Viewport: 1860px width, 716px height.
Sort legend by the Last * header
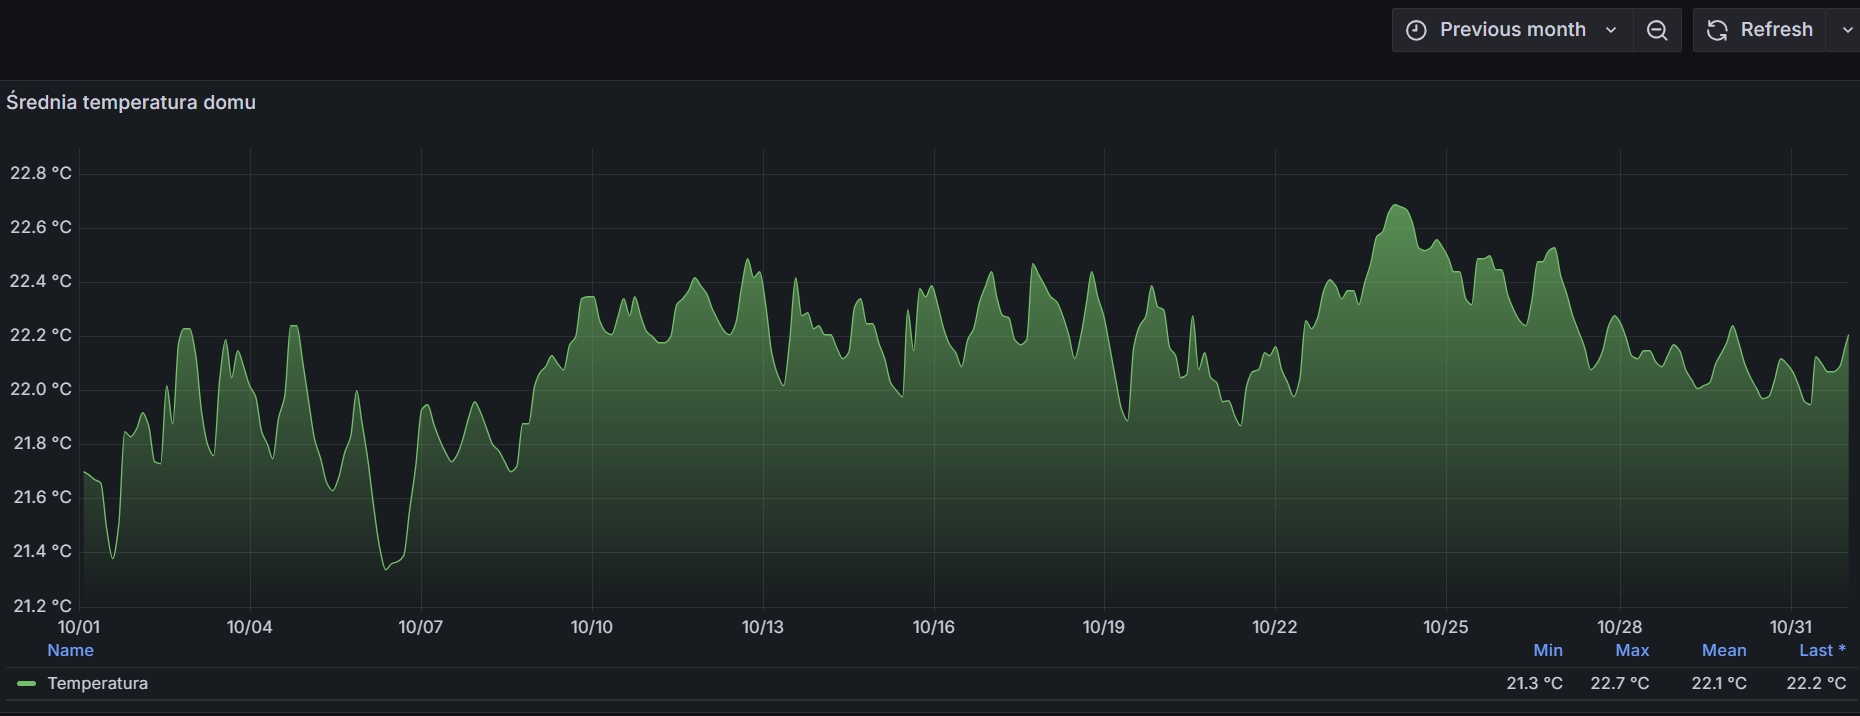pyautogui.click(x=1821, y=650)
